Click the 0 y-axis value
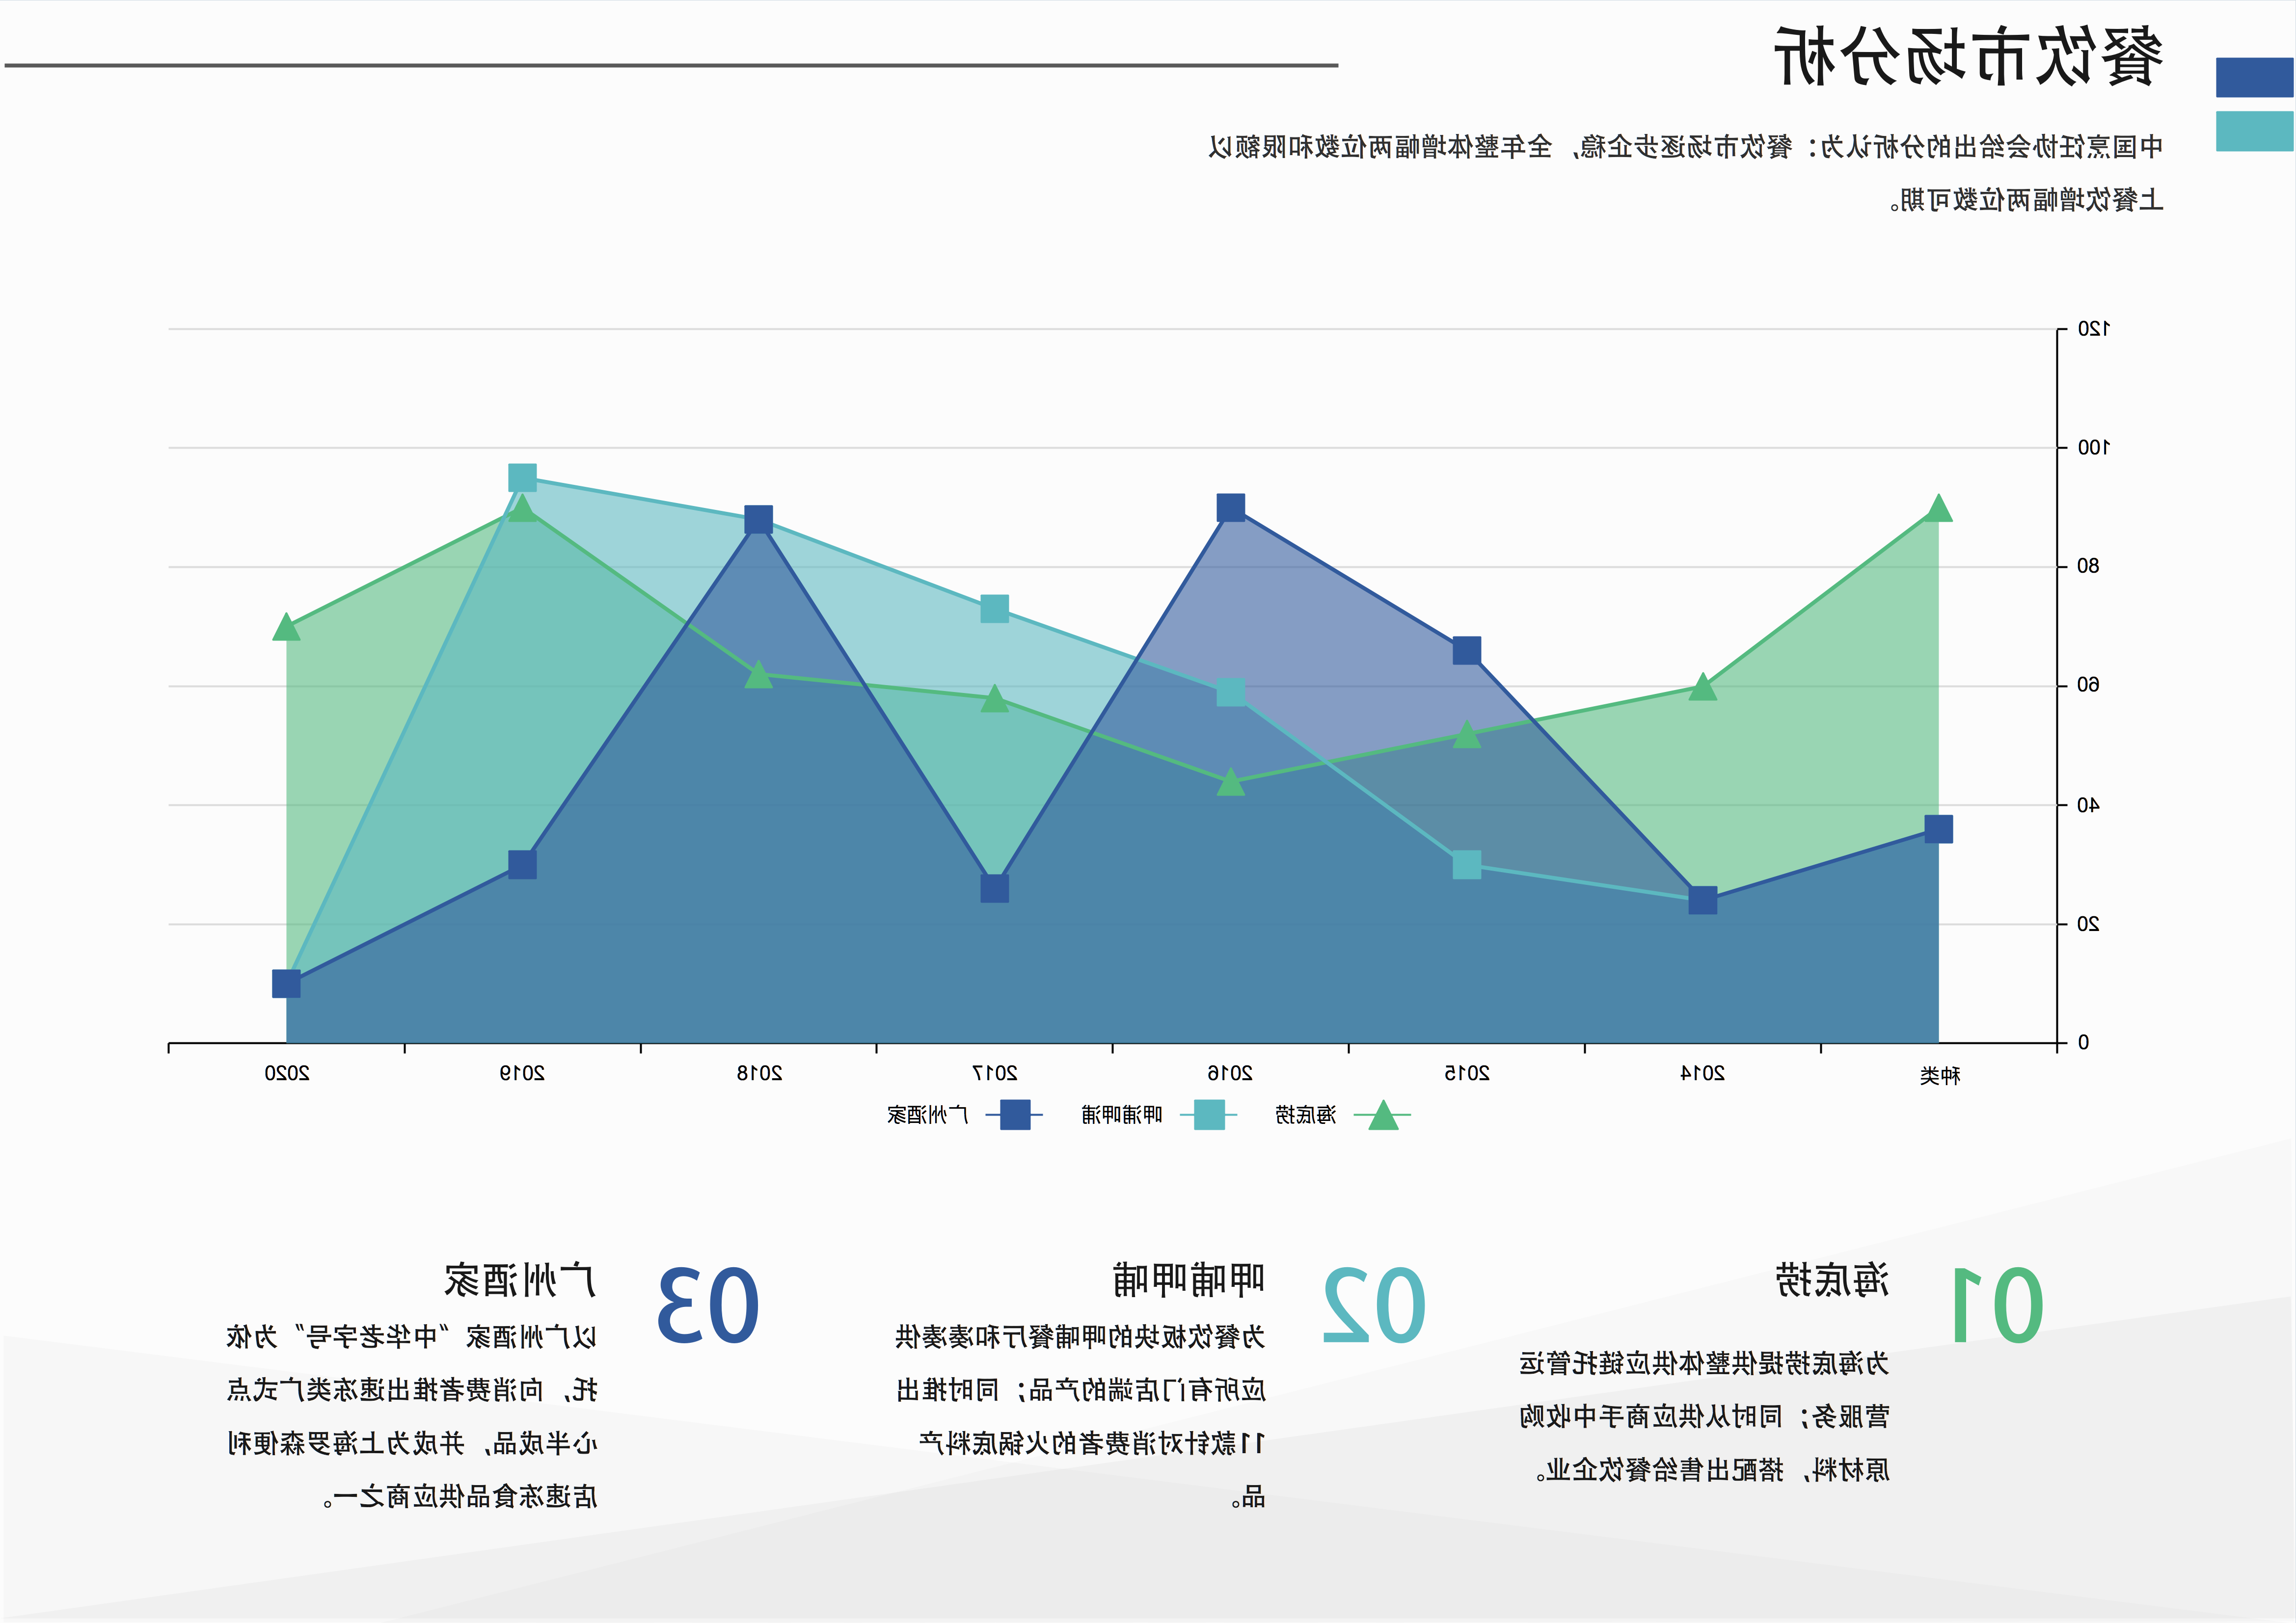This screenshot has height=1623, width=2296. [x=2083, y=1043]
